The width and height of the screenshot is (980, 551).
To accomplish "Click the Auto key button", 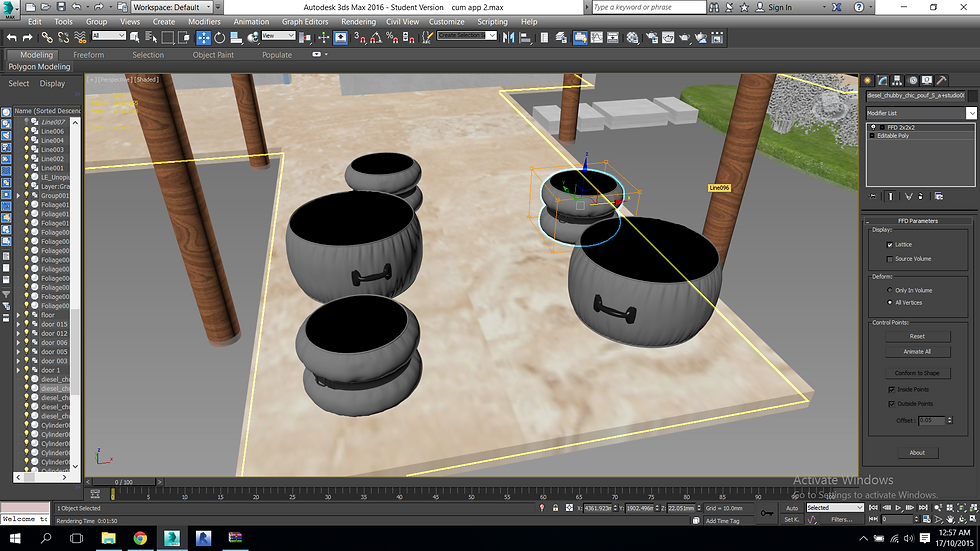I will coord(792,508).
